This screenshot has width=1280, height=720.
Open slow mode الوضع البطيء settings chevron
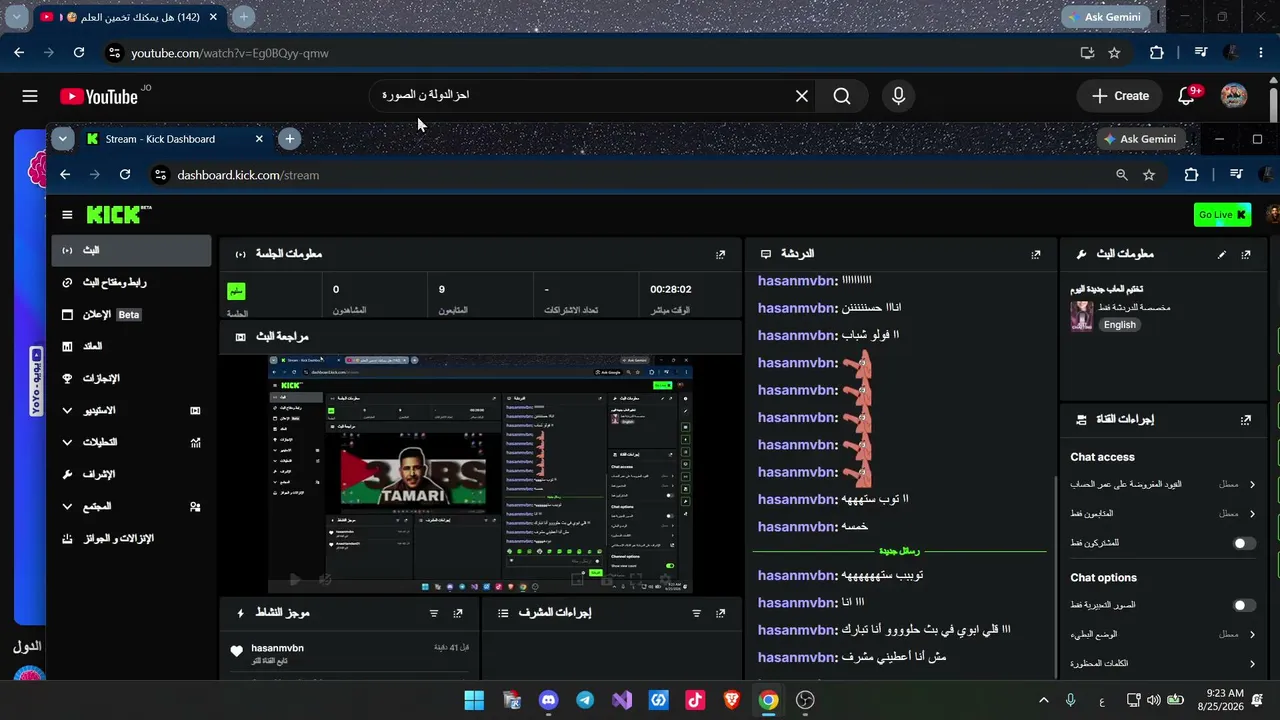click(x=1252, y=635)
